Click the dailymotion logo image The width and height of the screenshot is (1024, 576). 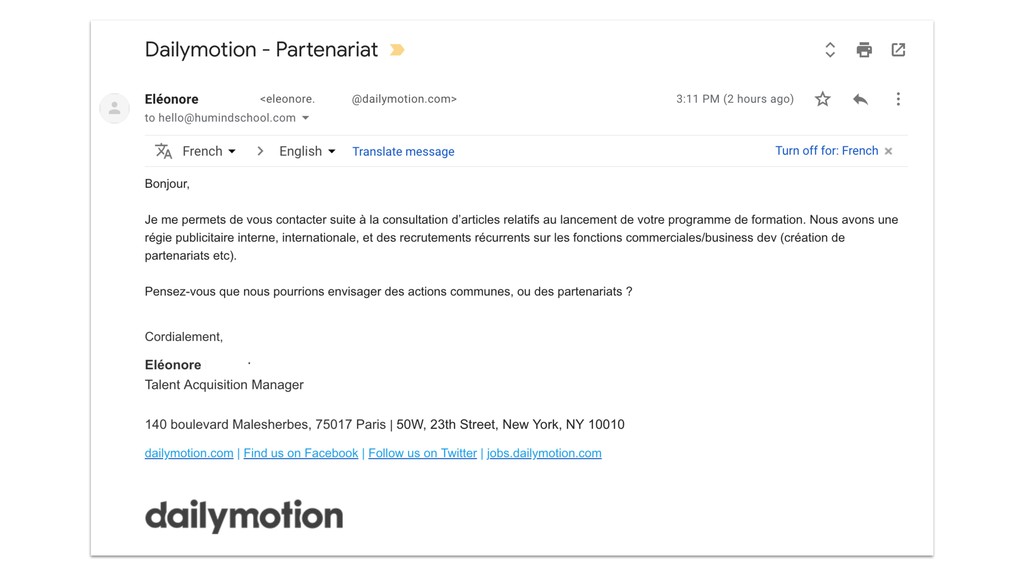tap(244, 516)
